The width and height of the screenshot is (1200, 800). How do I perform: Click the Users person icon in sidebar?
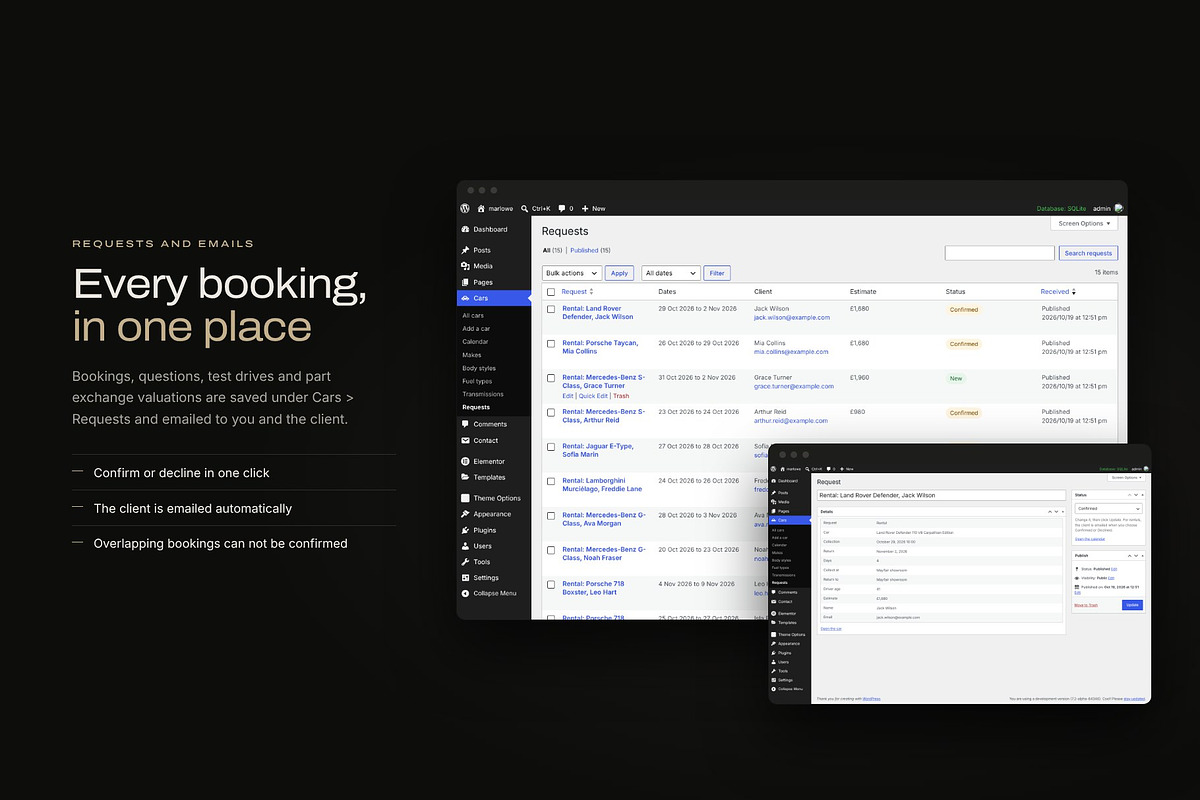coord(466,546)
